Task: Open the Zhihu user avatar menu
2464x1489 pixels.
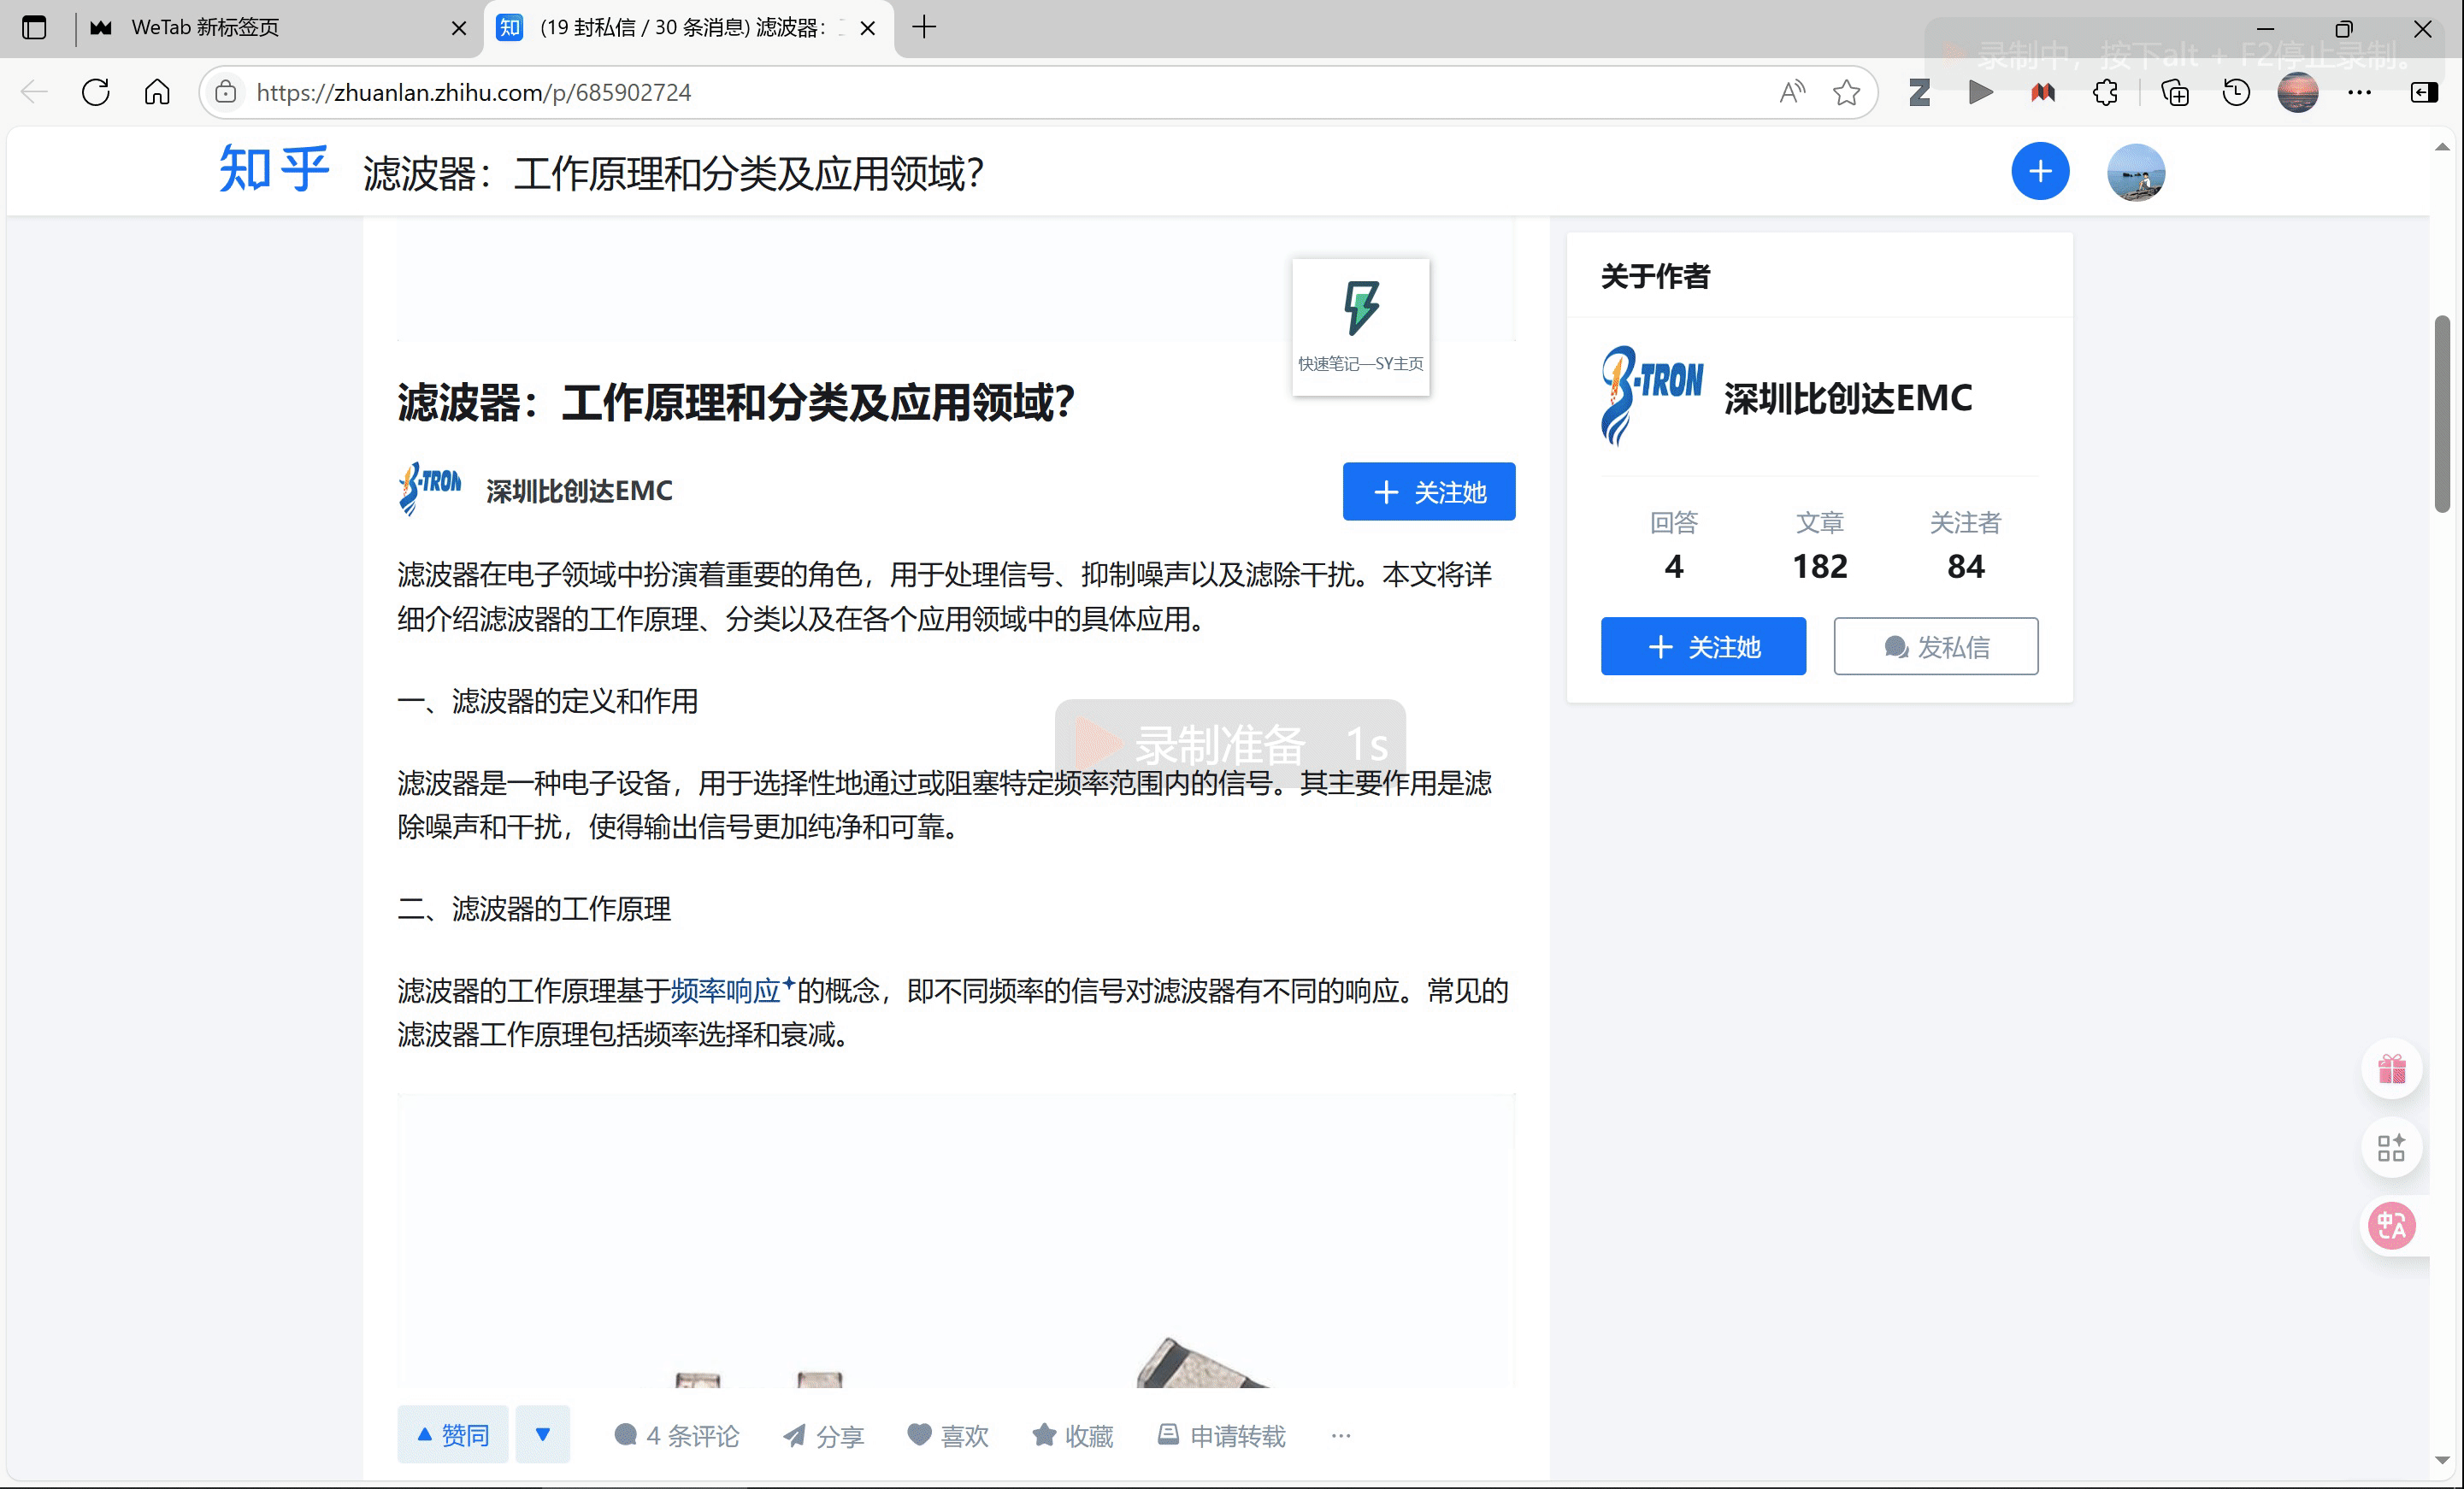Action: pyautogui.click(x=2136, y=172)
